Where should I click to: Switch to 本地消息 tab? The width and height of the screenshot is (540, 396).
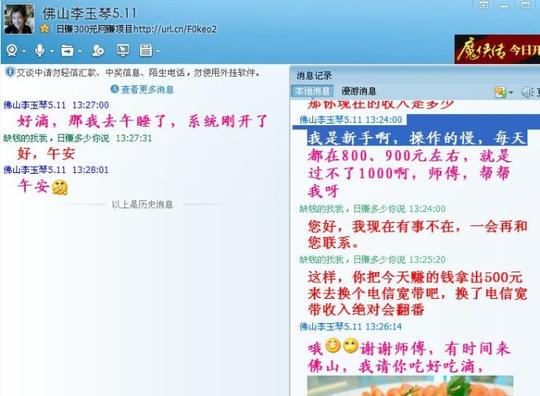coord(313,91)
